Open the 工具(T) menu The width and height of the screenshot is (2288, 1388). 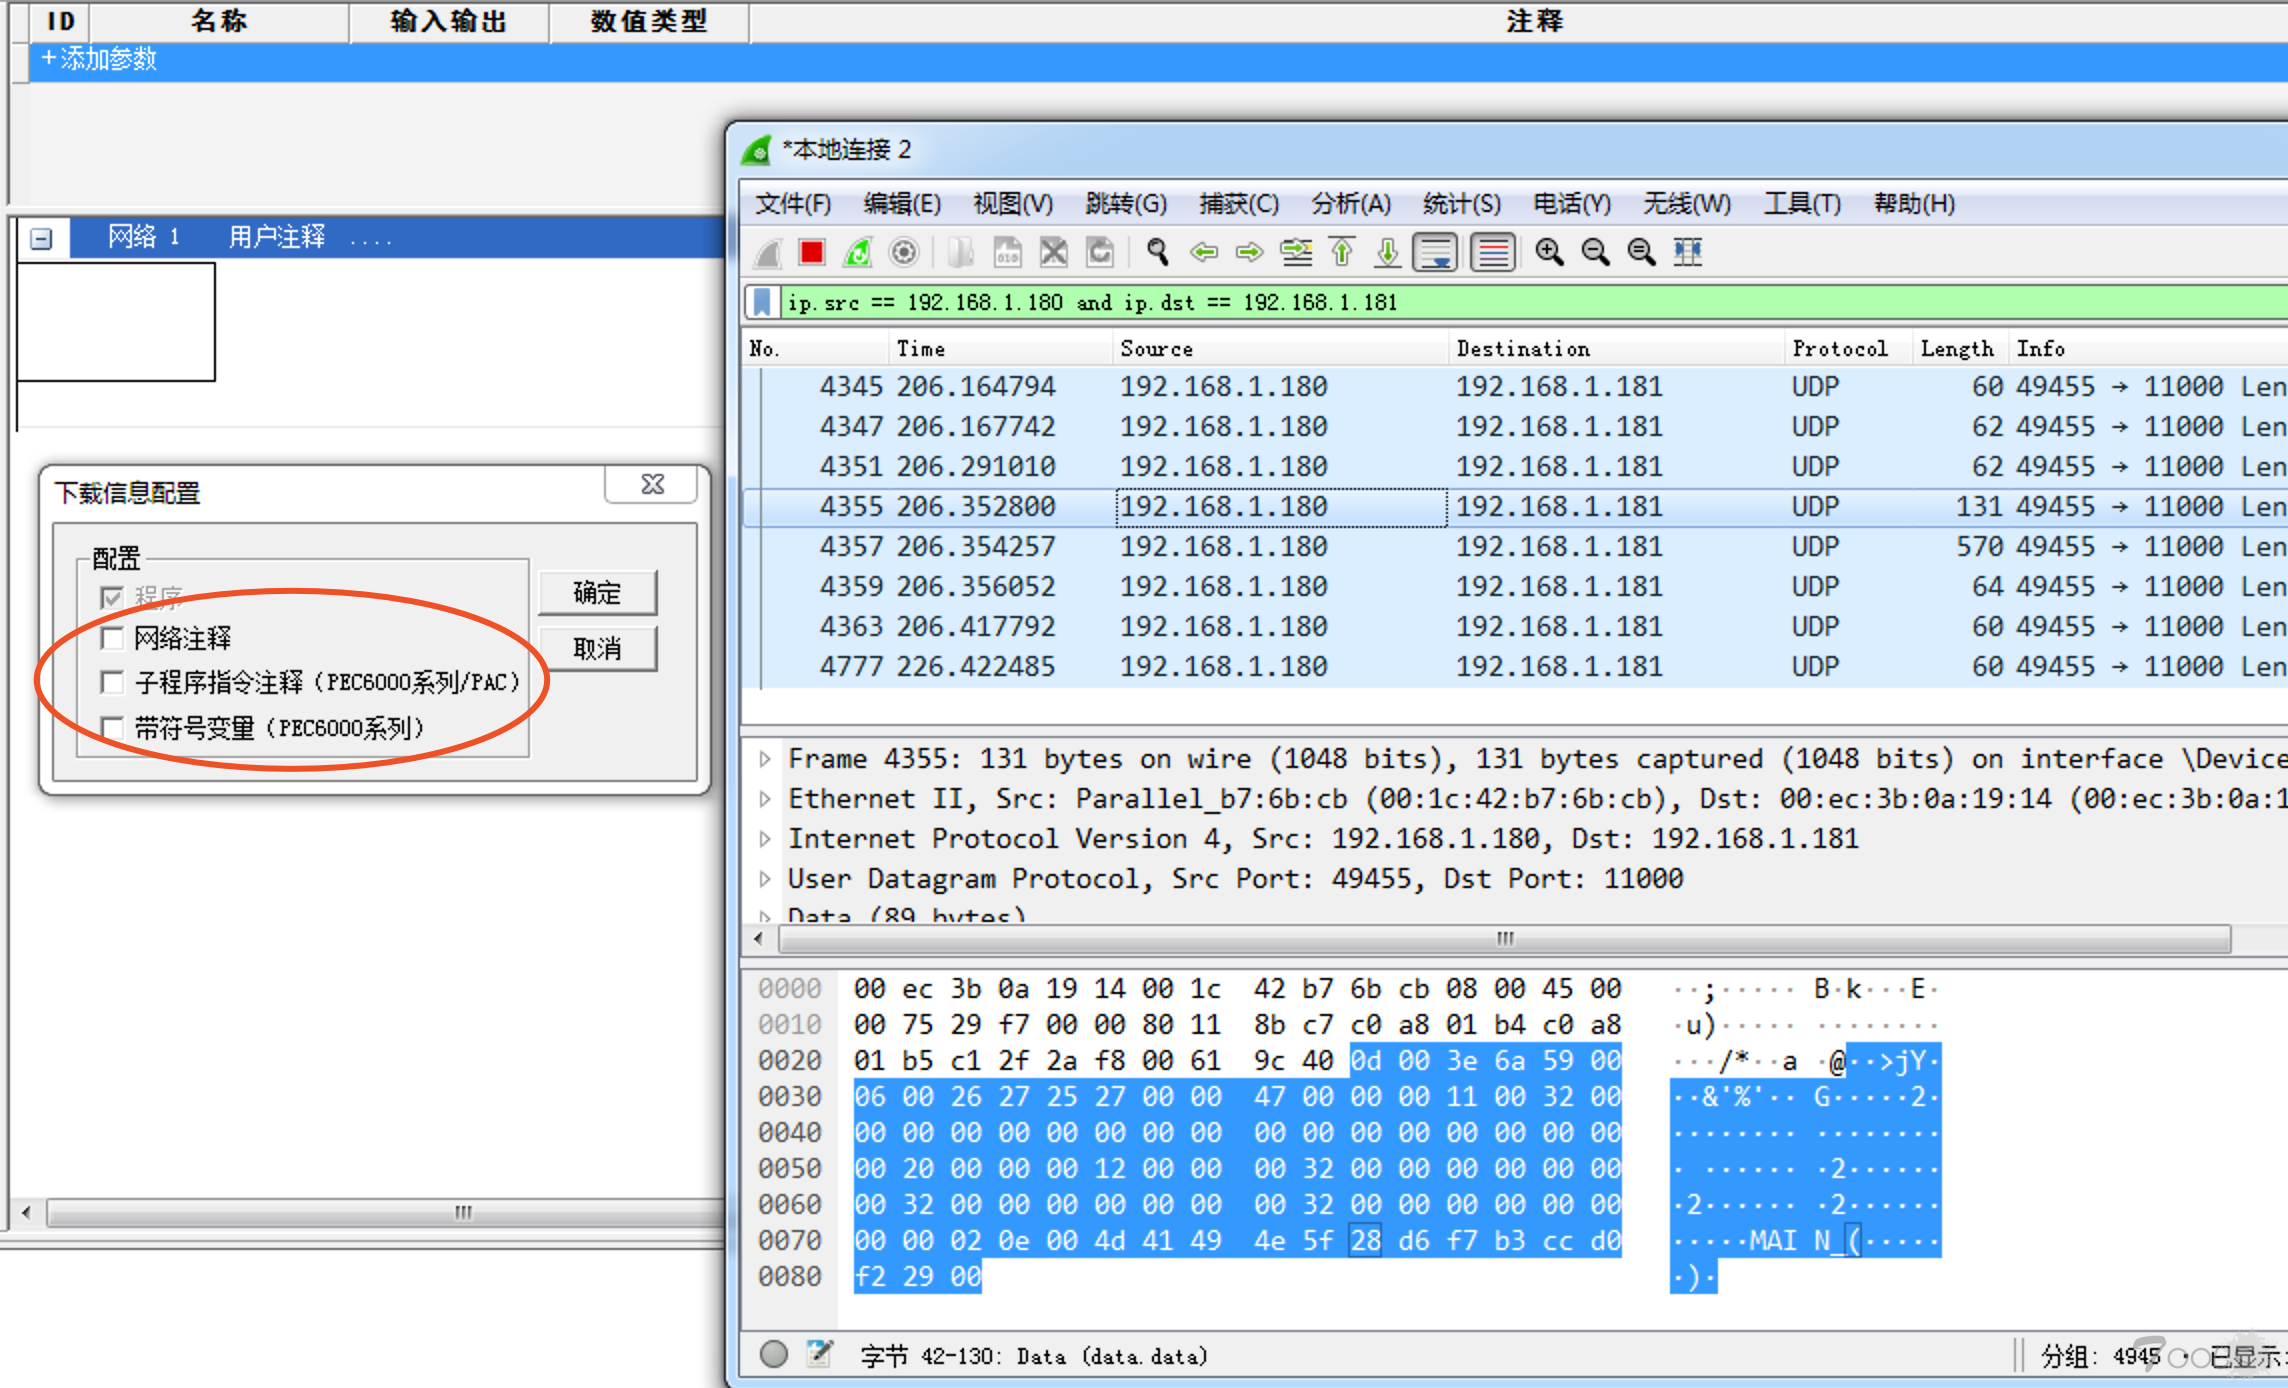(x=1802, y=204)
